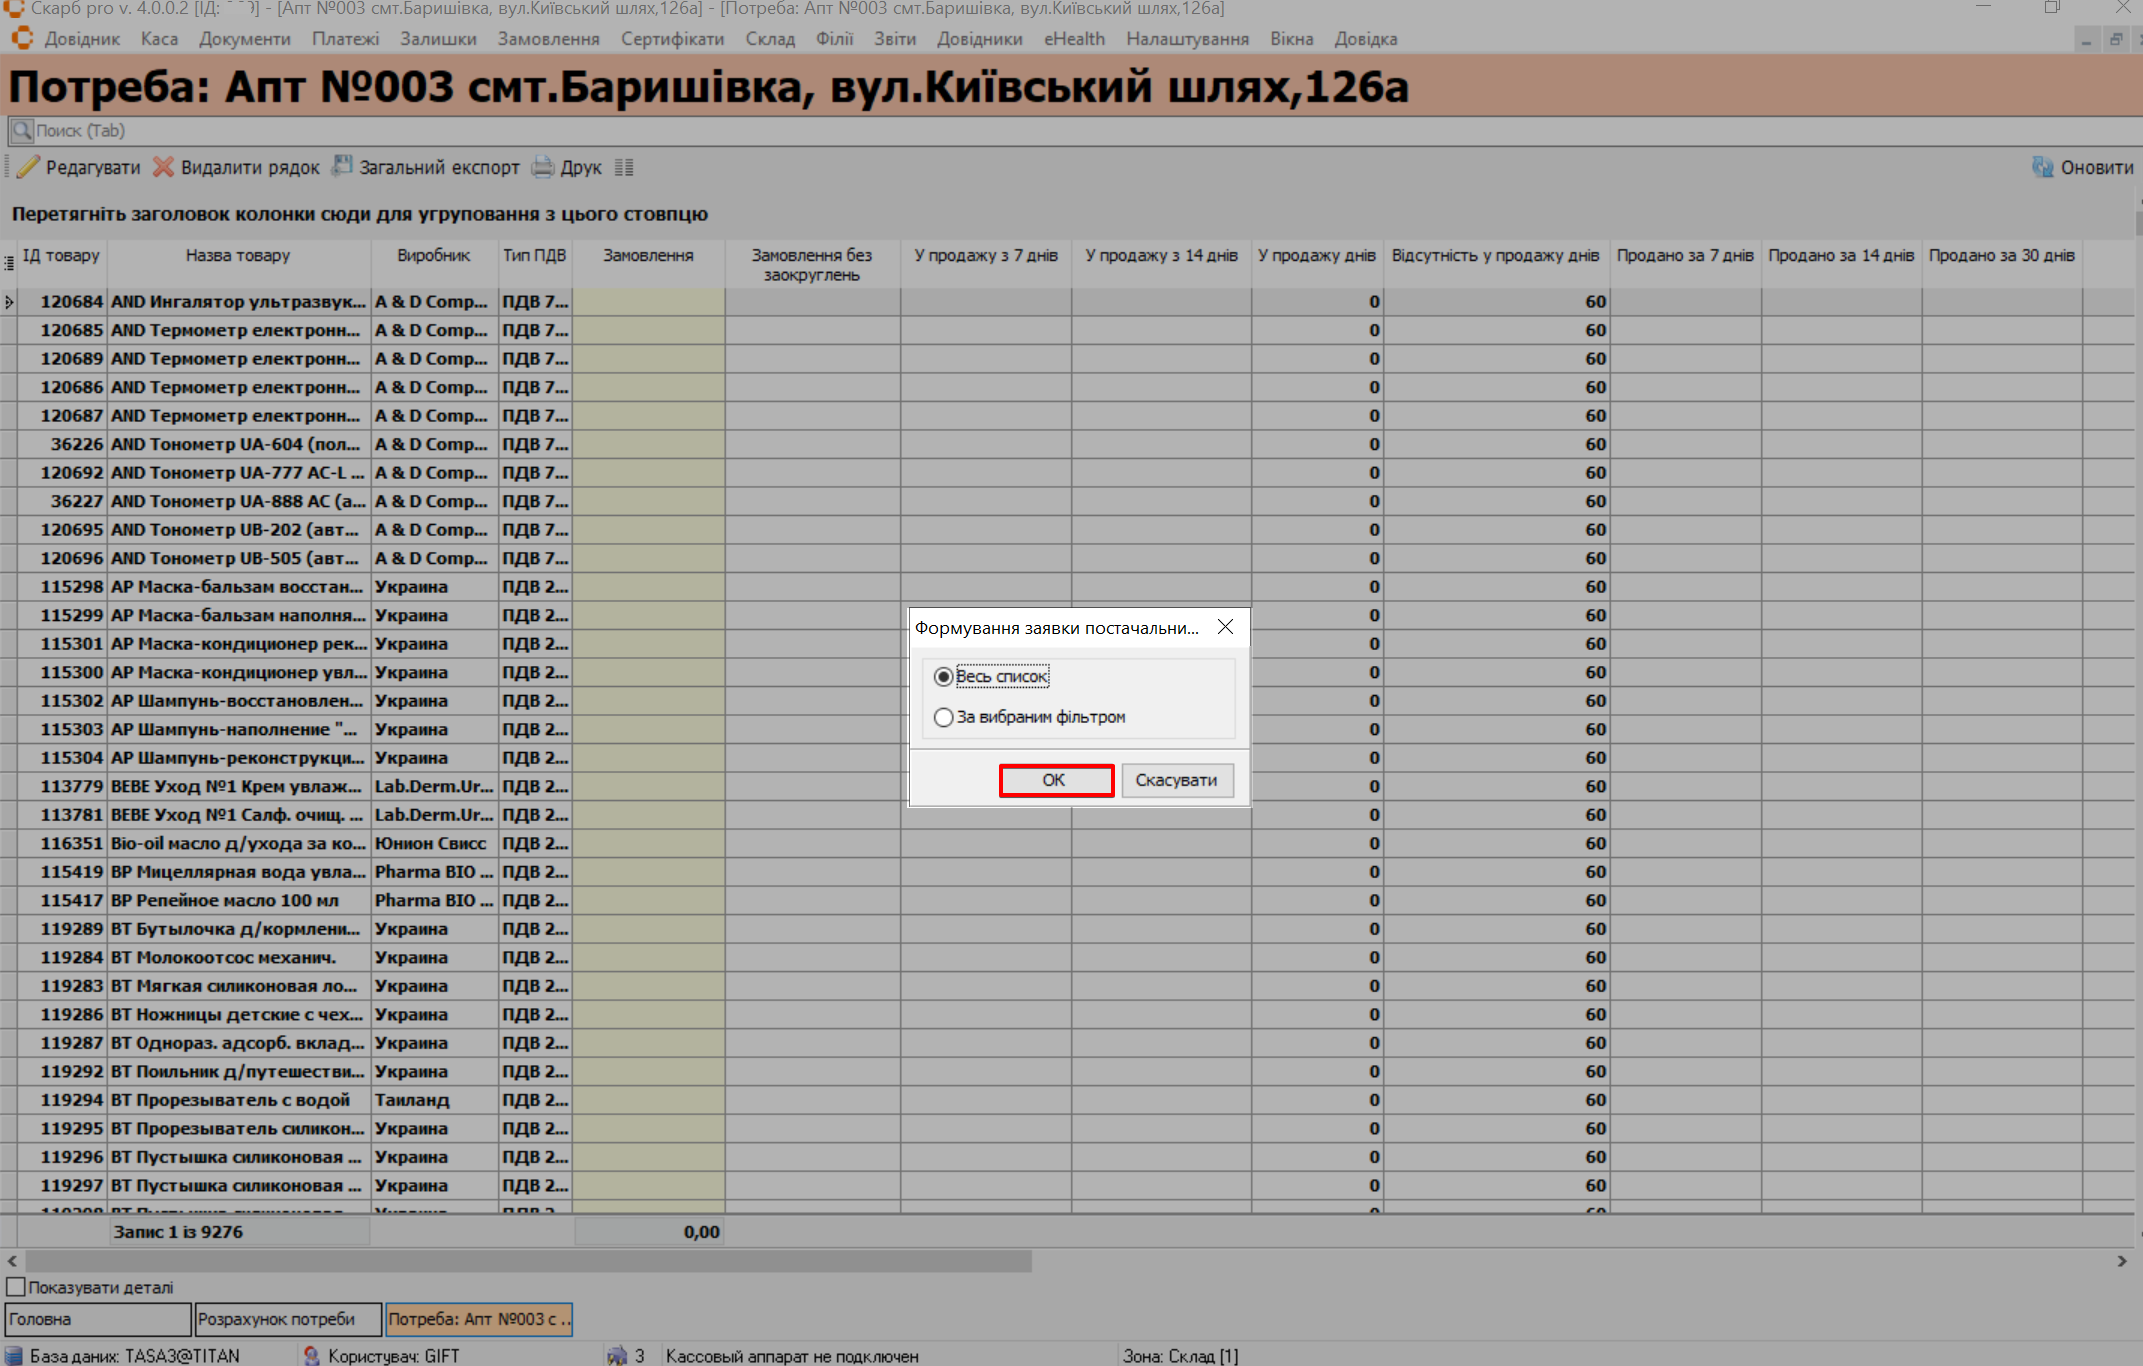The image size is (2143, 1366).
Task: Open the Звіти menu
Action: click(894, 39)
